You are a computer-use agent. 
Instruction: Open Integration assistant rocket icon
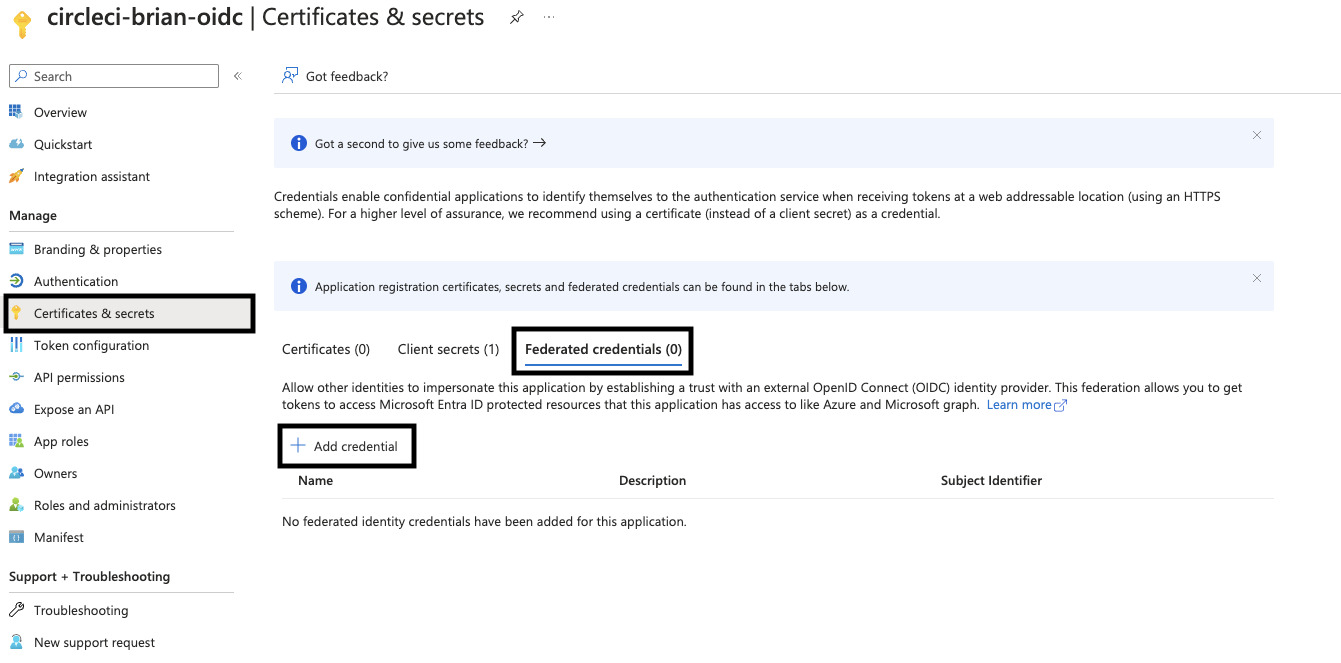[16, 176]
